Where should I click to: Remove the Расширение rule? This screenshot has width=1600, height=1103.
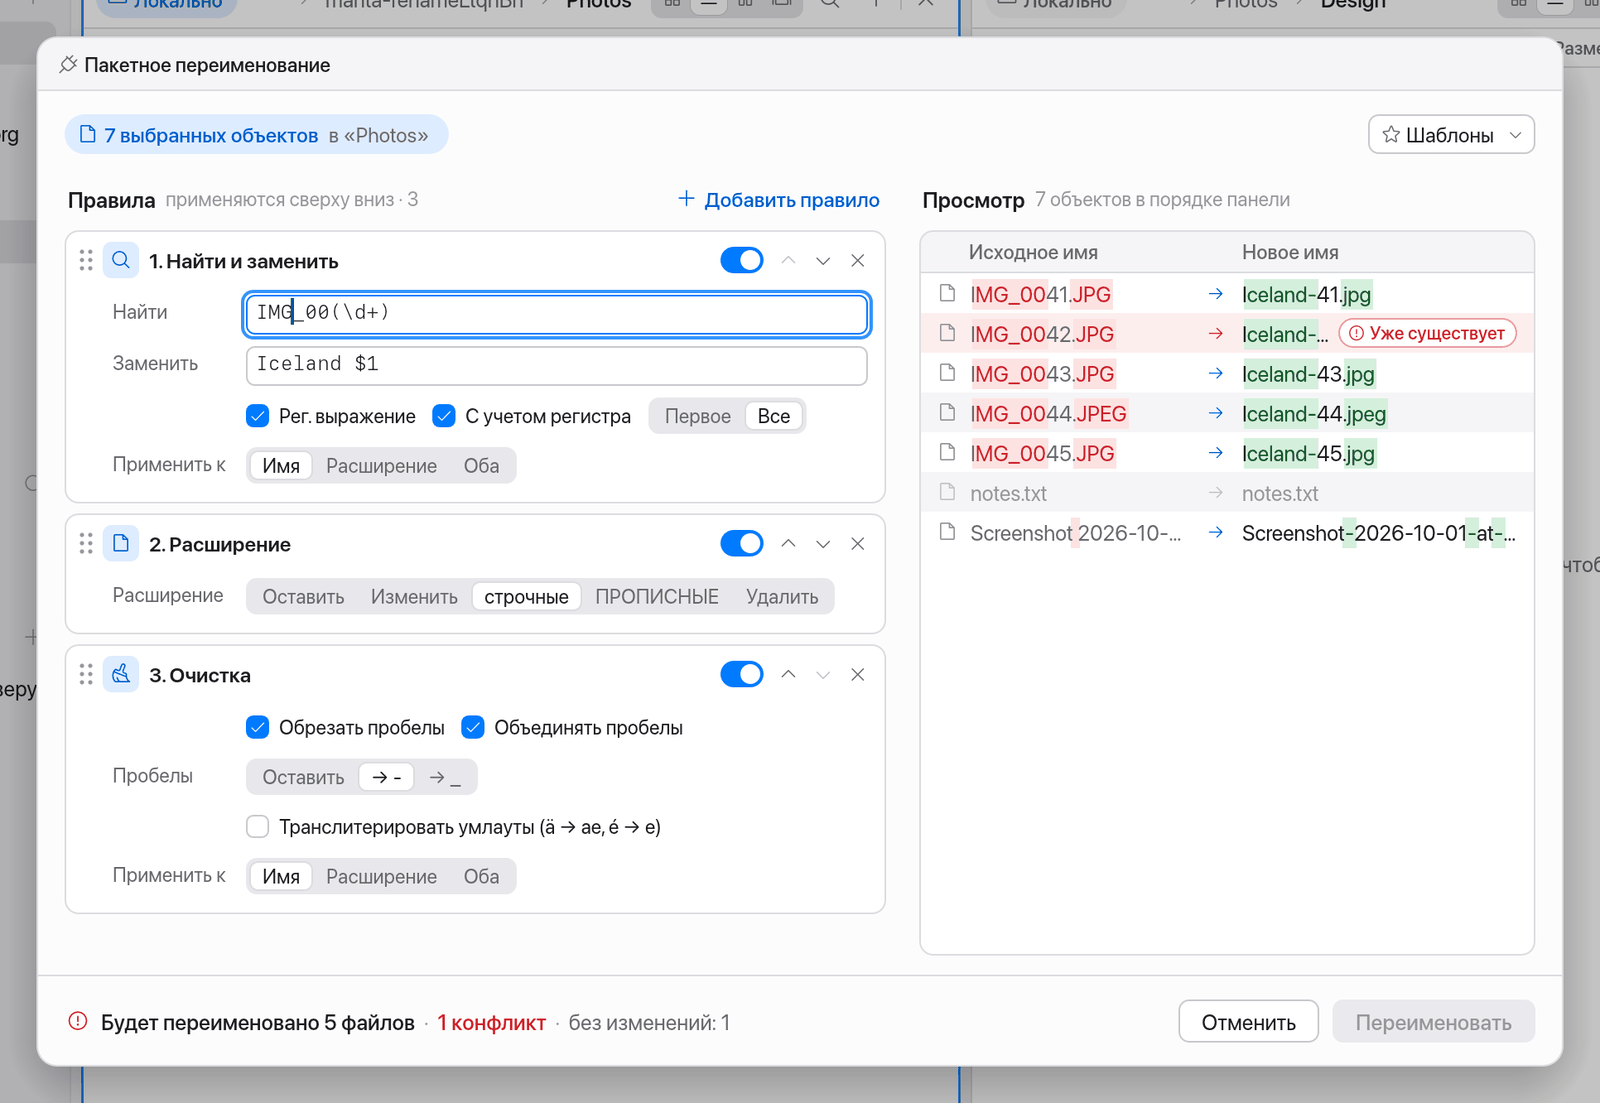click(x=858, y=544)
